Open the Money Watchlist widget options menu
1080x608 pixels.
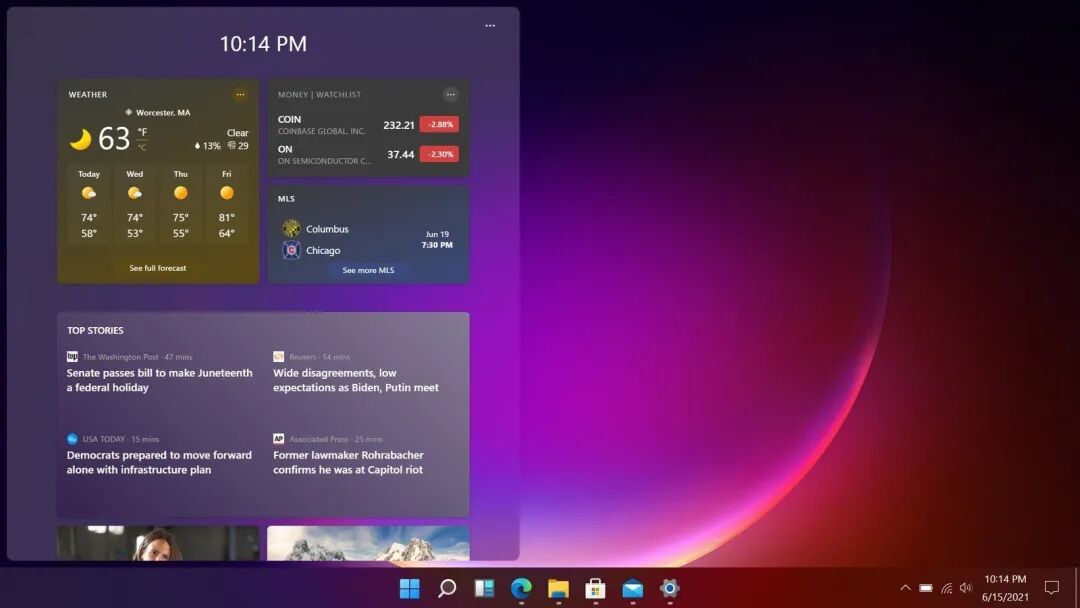pos(450,94)
